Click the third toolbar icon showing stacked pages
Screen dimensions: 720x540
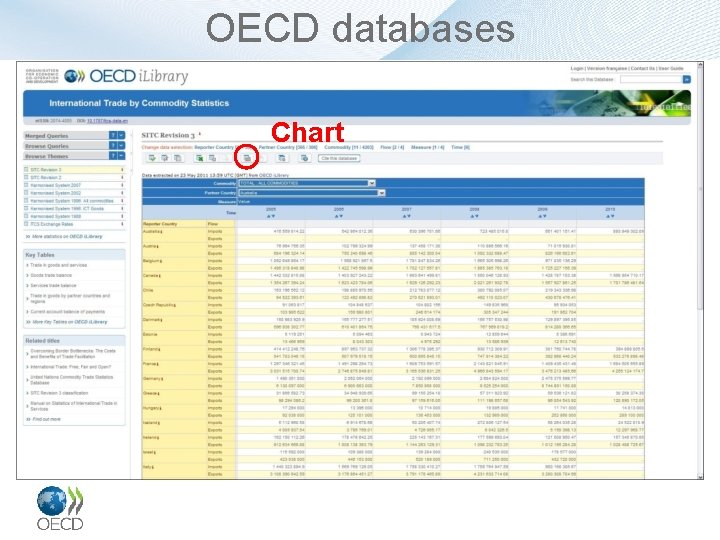[x=177, y=158]
